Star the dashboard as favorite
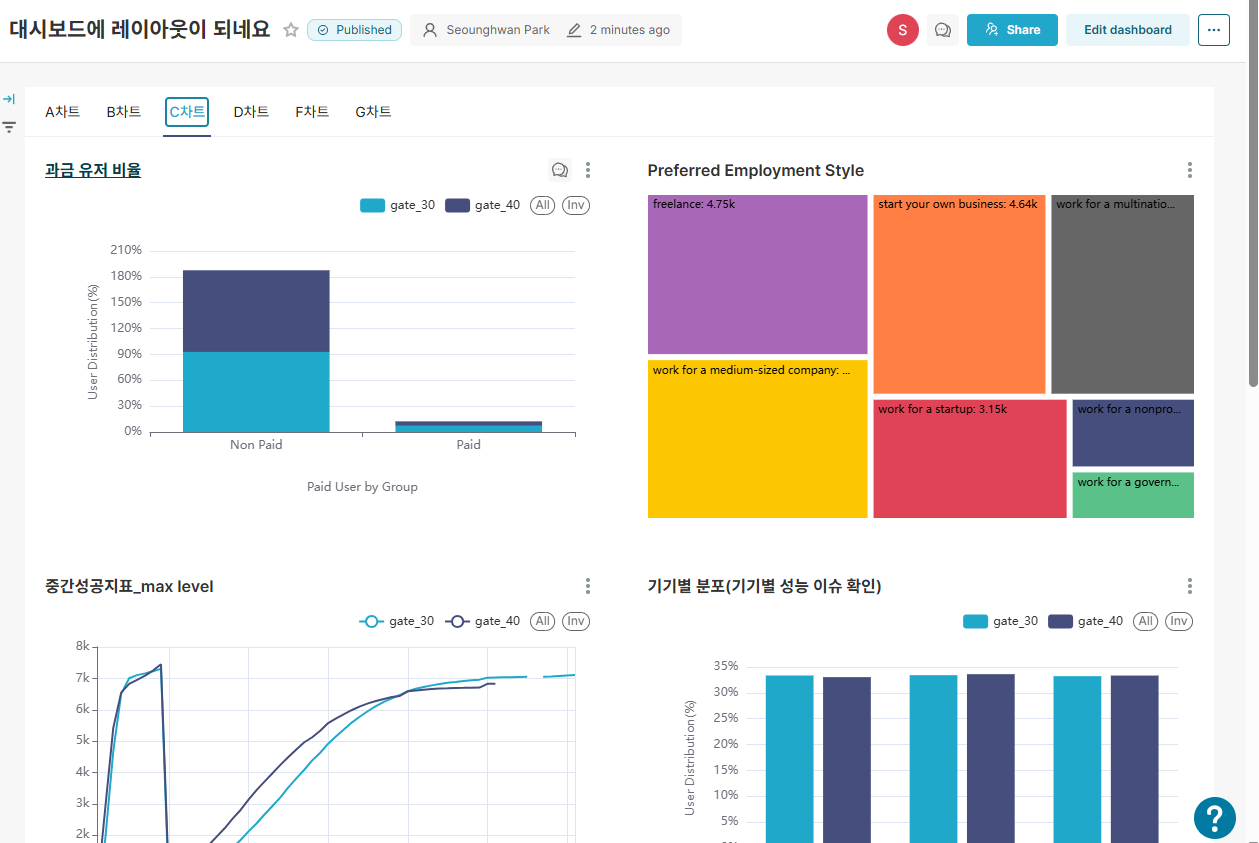The height and width of the screenshot is (843, 1259). 291,30
